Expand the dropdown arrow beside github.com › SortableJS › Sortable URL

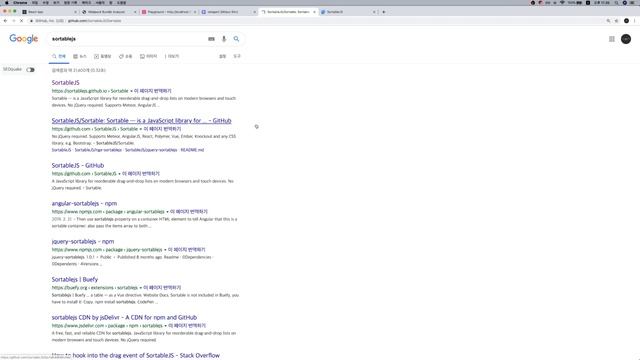[x=141, y=129]
